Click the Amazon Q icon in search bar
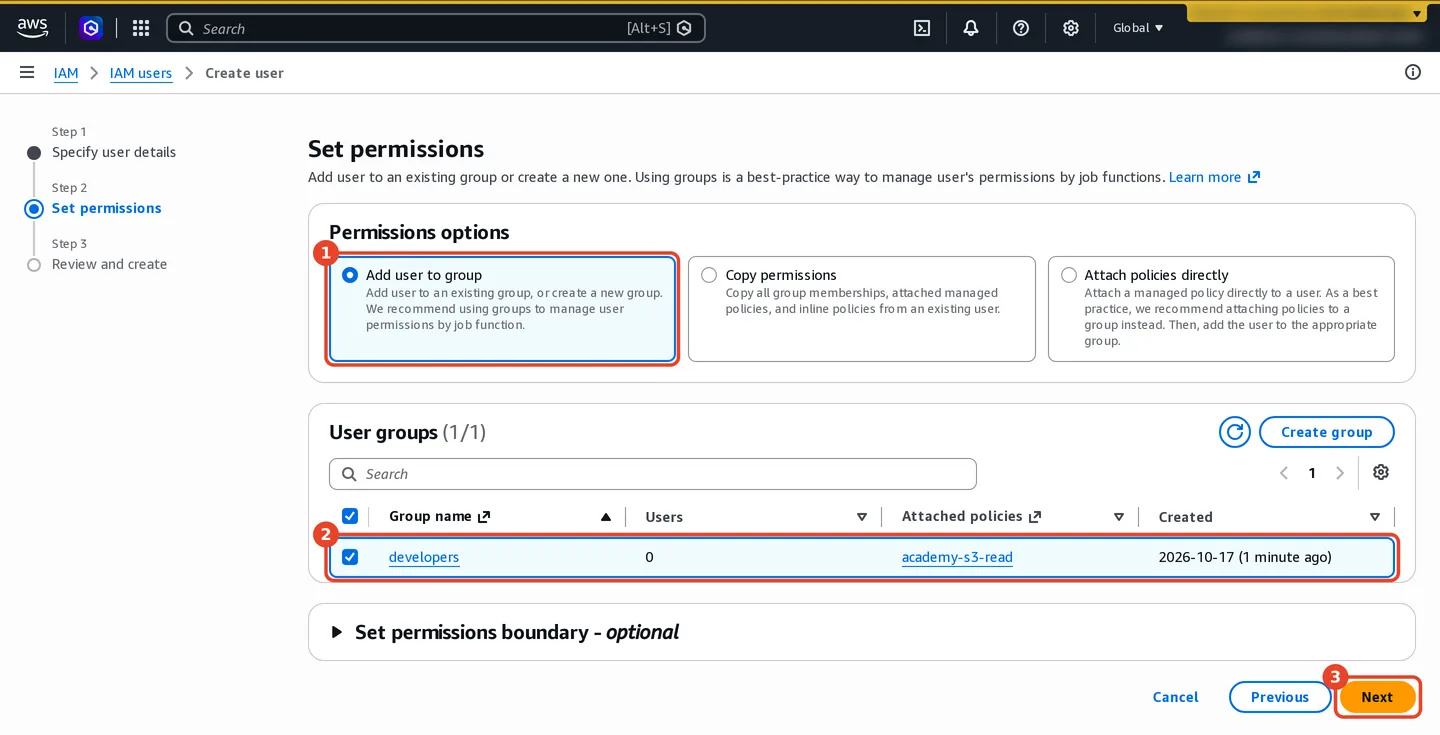 coord(684,28)
